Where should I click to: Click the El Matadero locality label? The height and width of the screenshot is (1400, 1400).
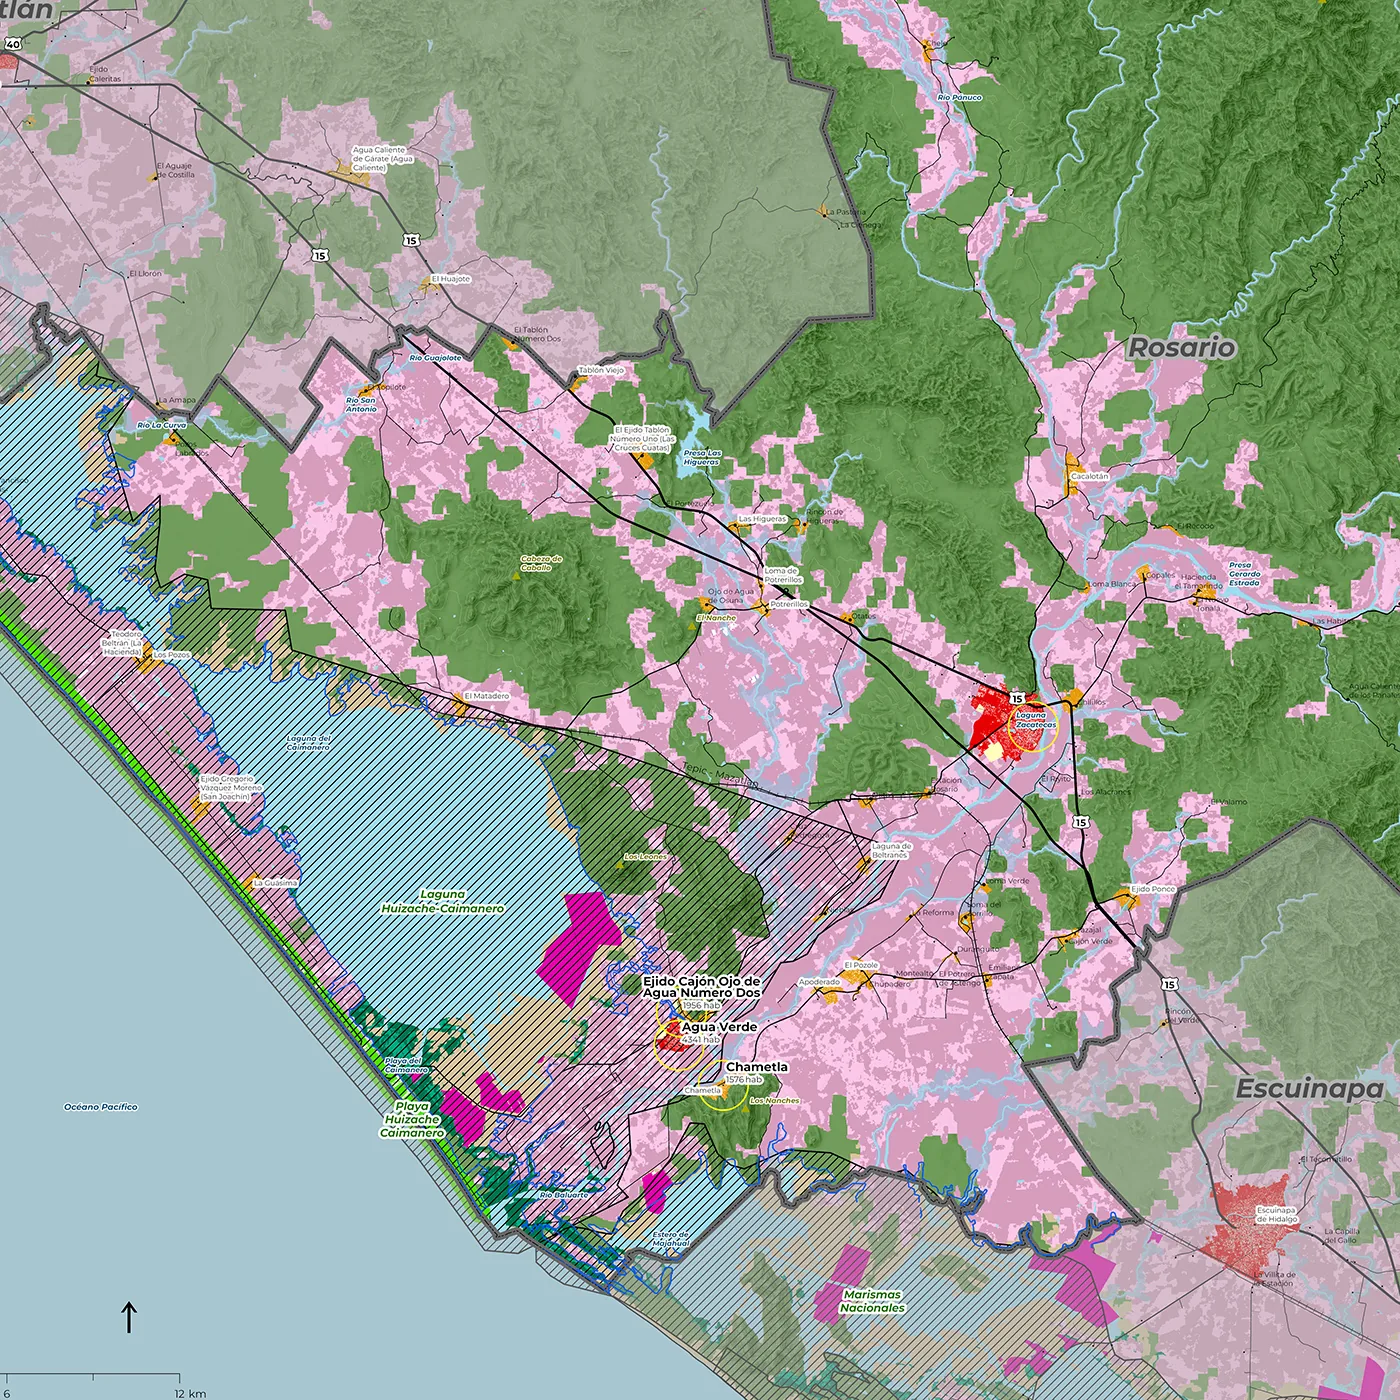click(487, 696)
